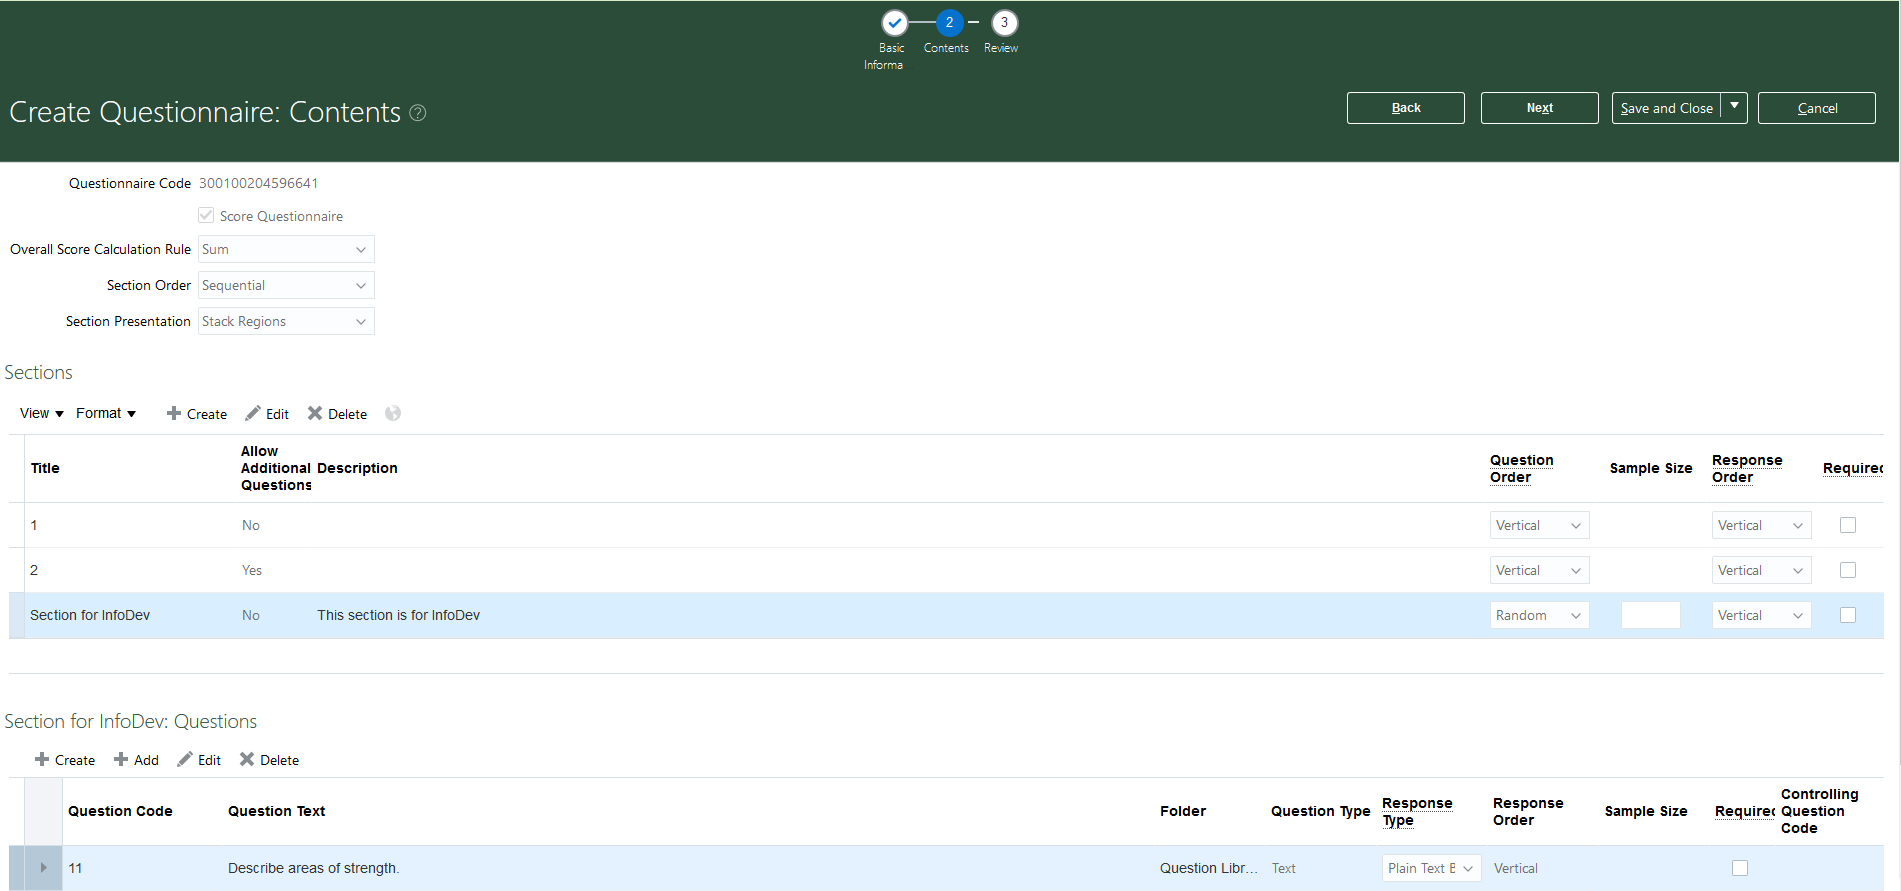Click the Response Type column header
The image size is (1901, 891).
pos(1417,811)
